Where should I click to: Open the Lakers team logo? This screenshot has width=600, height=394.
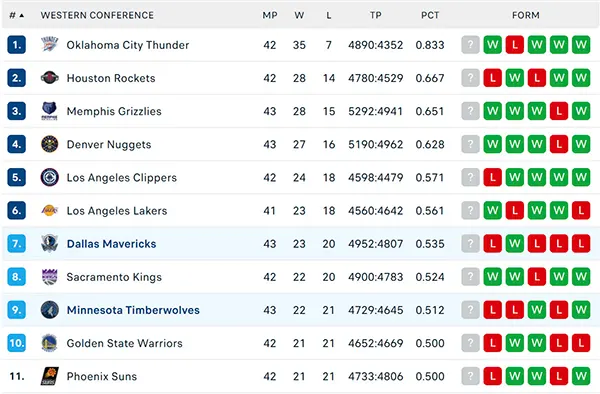point(50,210)
